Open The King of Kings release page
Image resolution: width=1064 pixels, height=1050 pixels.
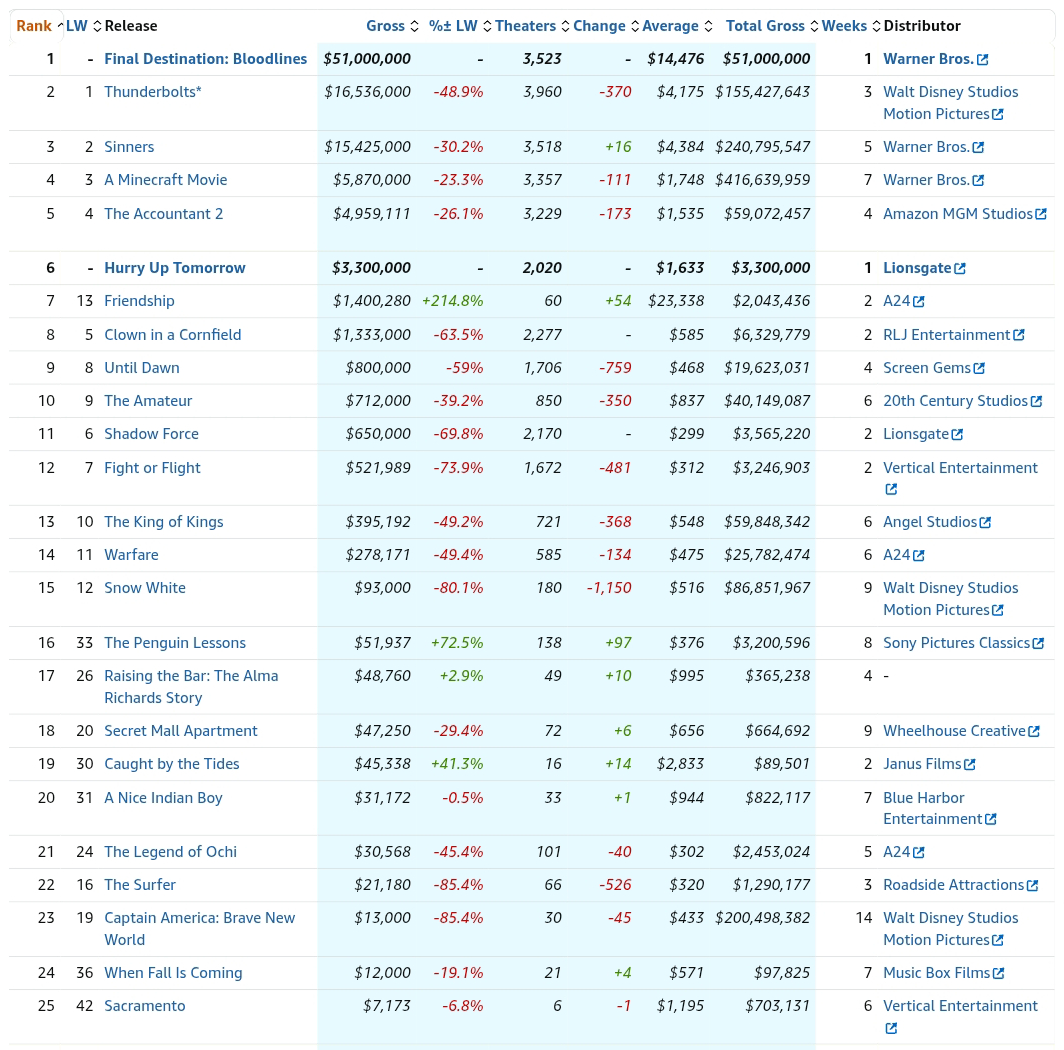(x=164, y=522)
